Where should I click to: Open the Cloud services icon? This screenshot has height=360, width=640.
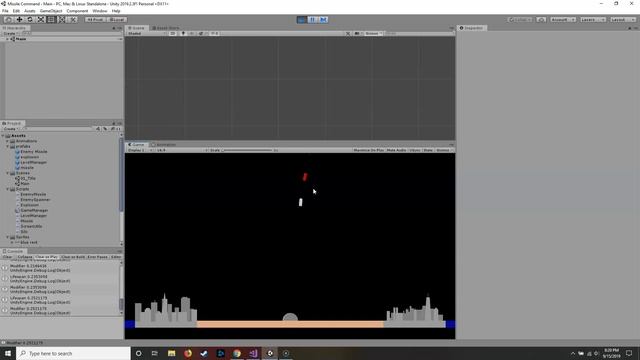pos(541,20)
